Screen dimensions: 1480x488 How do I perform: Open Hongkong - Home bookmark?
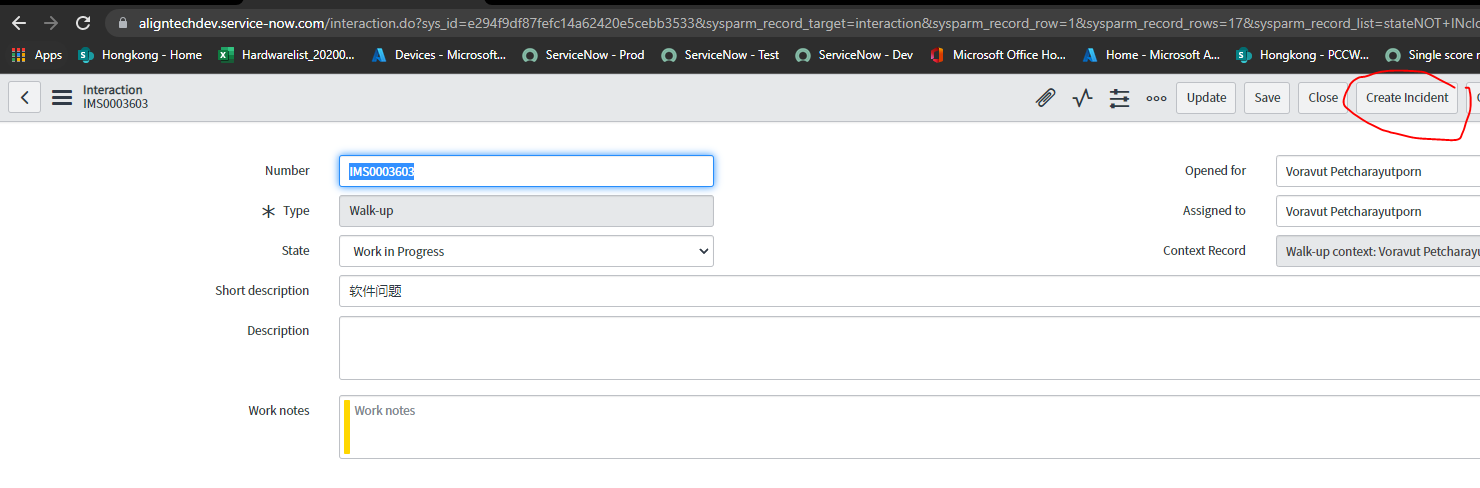140,55
